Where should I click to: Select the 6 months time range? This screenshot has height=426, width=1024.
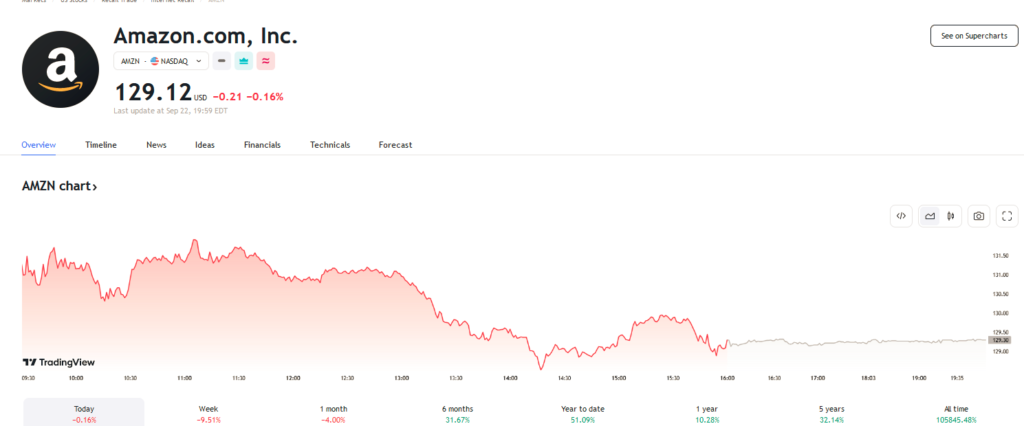coord(458,413)
